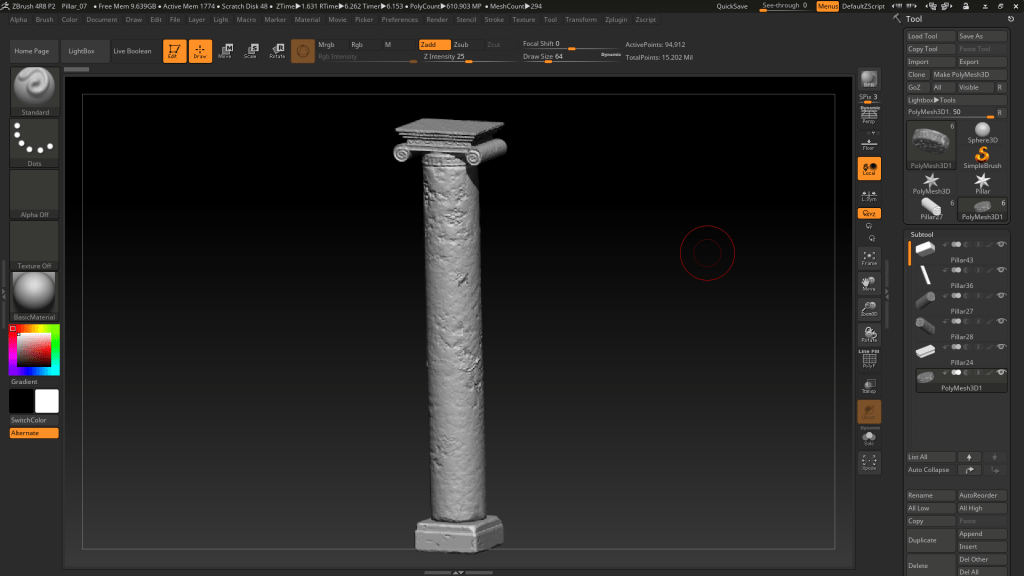Select the Move transform tool
This screenshot has height=576, width=1024.
224,50
